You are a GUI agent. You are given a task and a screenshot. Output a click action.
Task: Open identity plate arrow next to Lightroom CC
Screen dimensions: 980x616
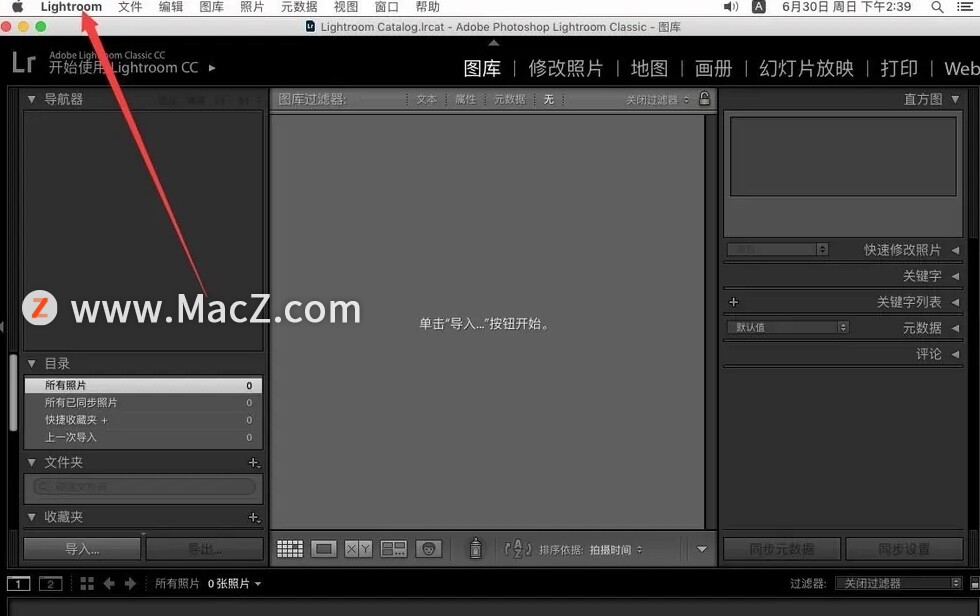click(212, 68)
